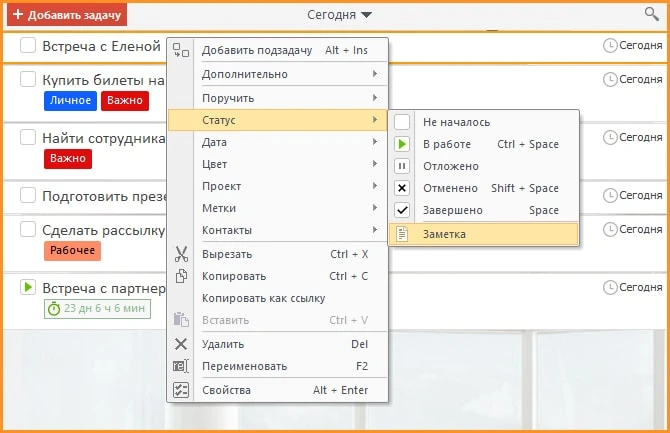Click Важно tag under Найти сотрудника
The width and height of the screenshot is (670, 433).
click(68, 159)
